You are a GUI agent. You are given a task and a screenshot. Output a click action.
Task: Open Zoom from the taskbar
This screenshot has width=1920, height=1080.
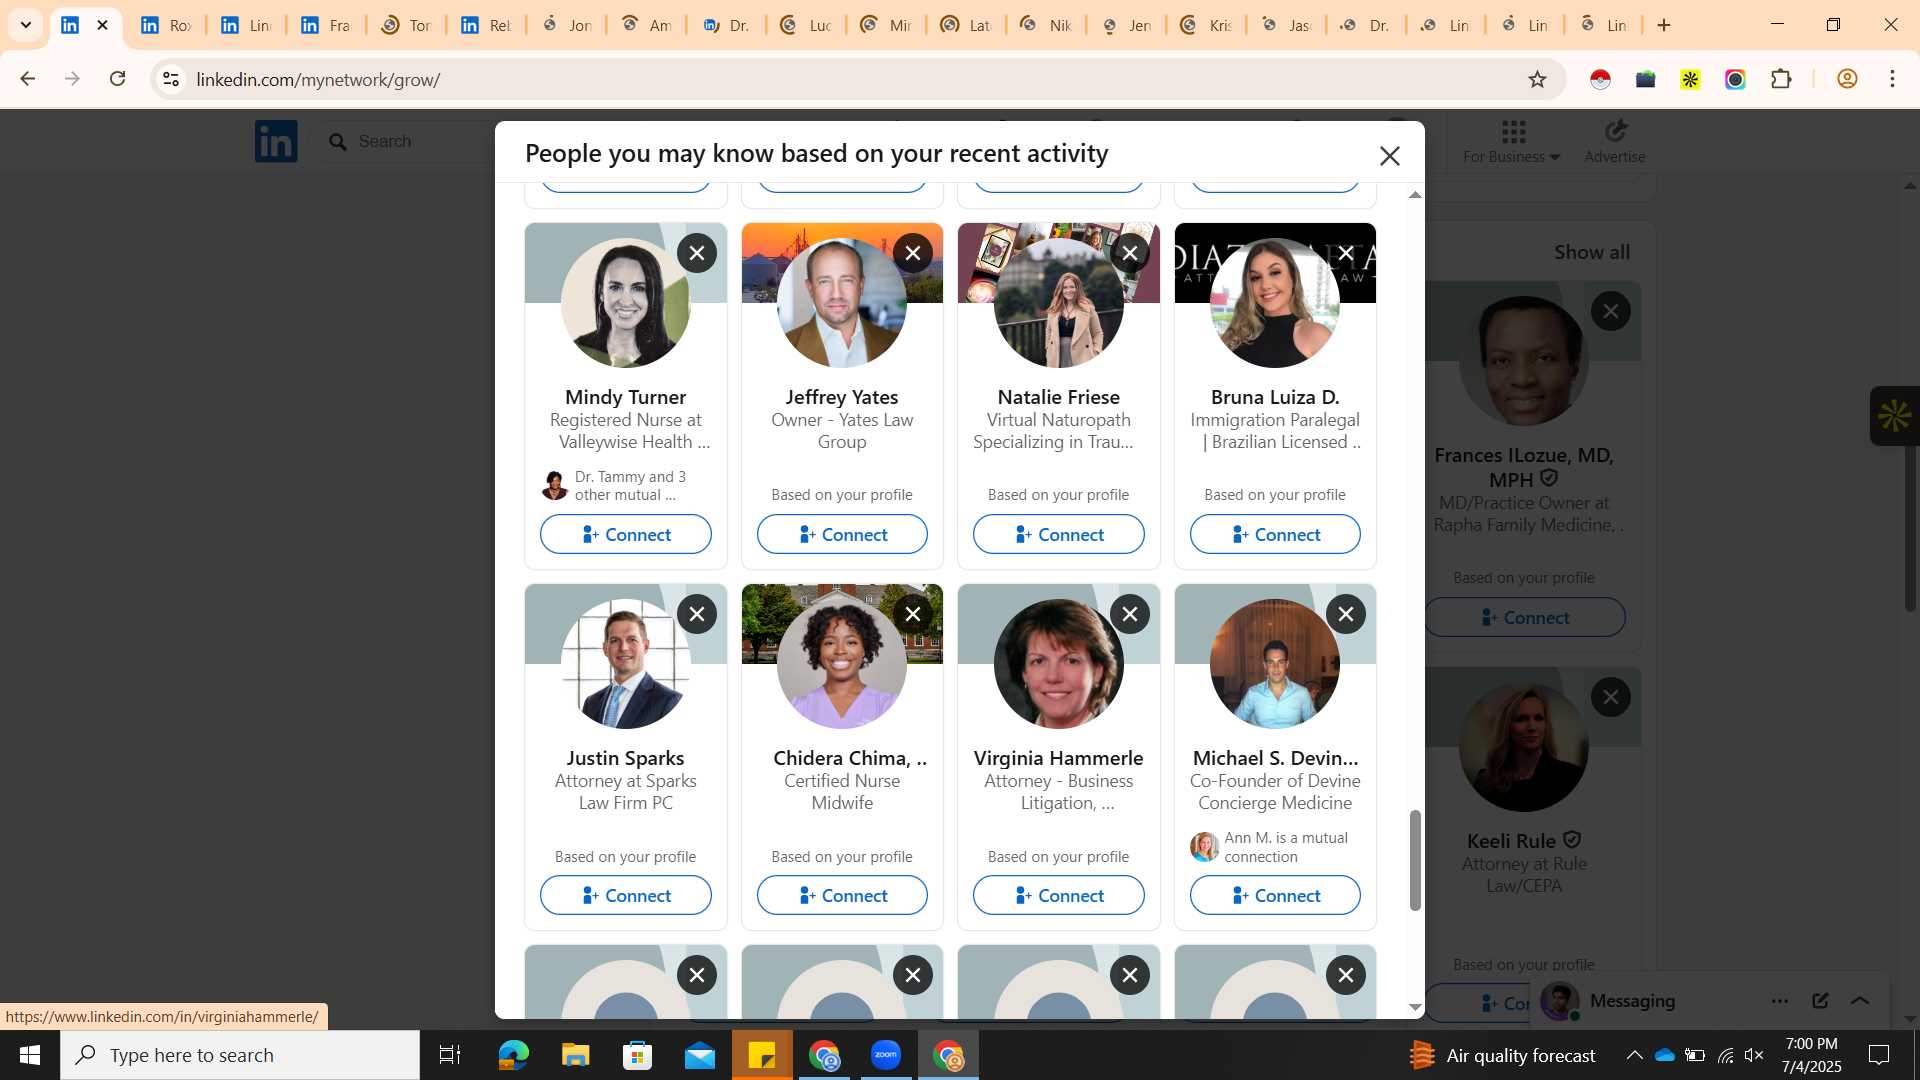[886, 1055]
